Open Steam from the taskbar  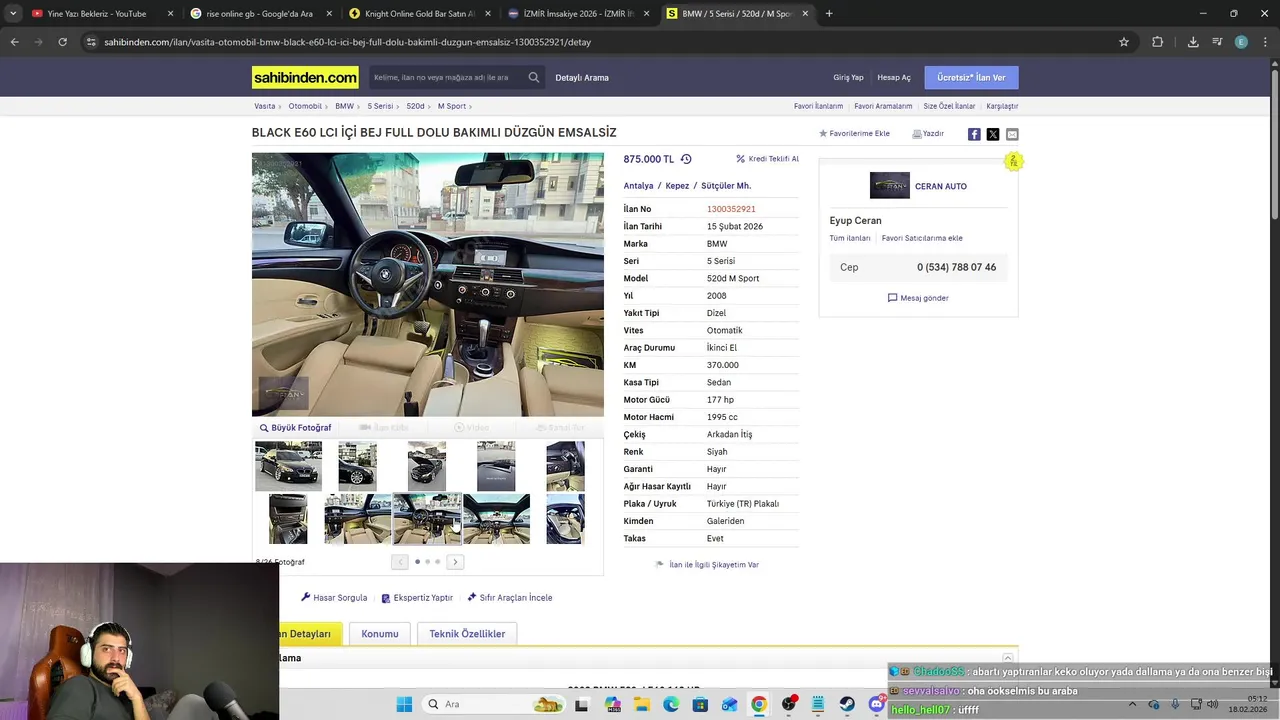[847, 704]
